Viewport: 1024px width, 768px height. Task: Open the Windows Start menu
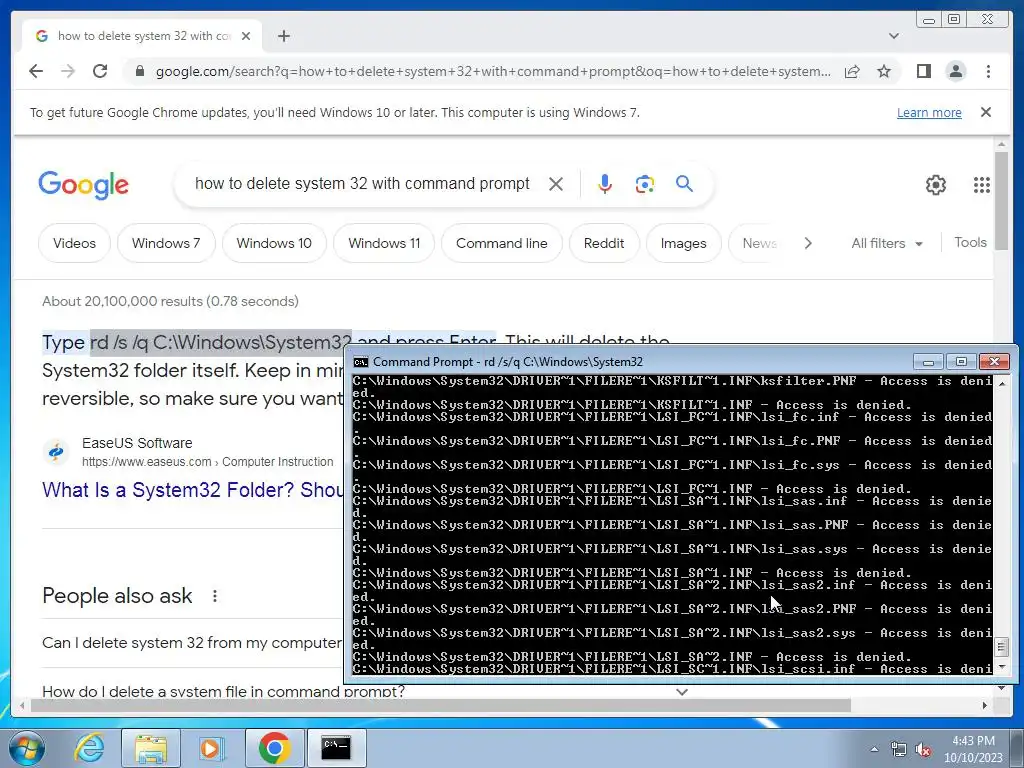click(x=27, y=748)
